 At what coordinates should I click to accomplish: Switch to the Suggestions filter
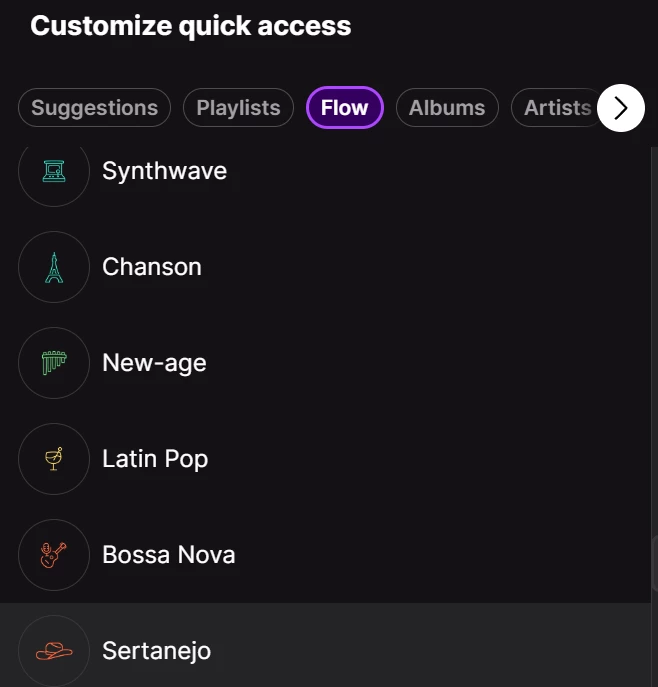[x=94, y=108]
